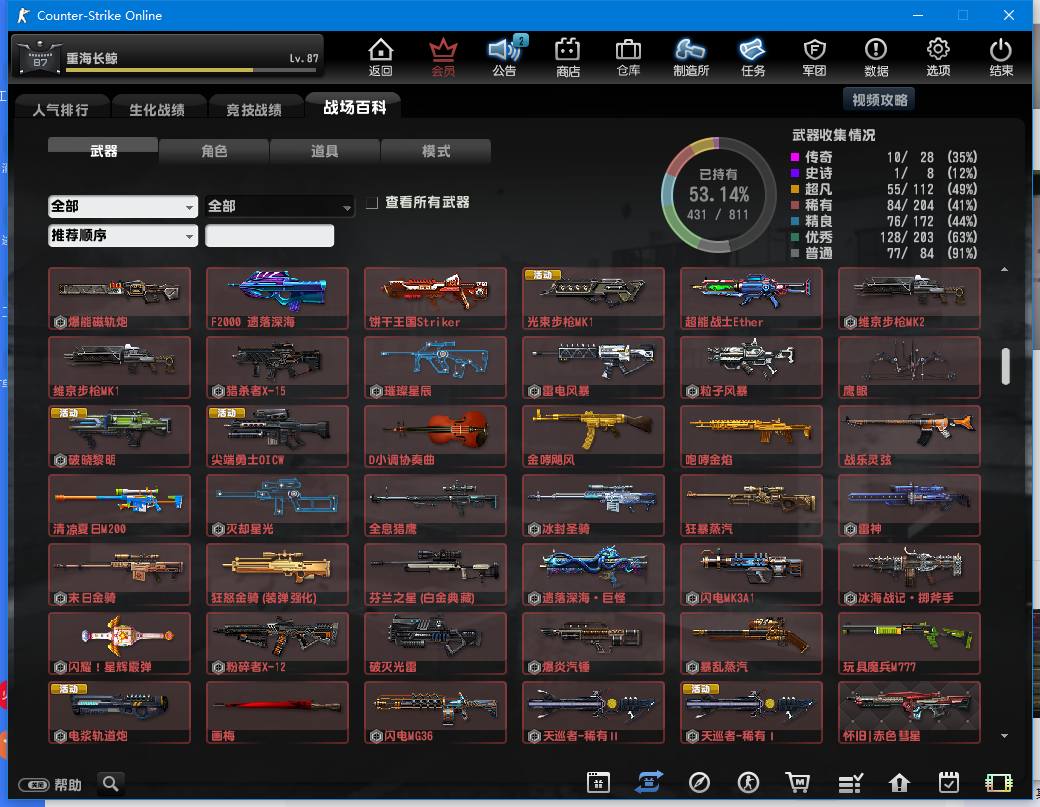Click the gift window icon in bottom bar
Screen dimensions: 1040x807
pos(598,782)
